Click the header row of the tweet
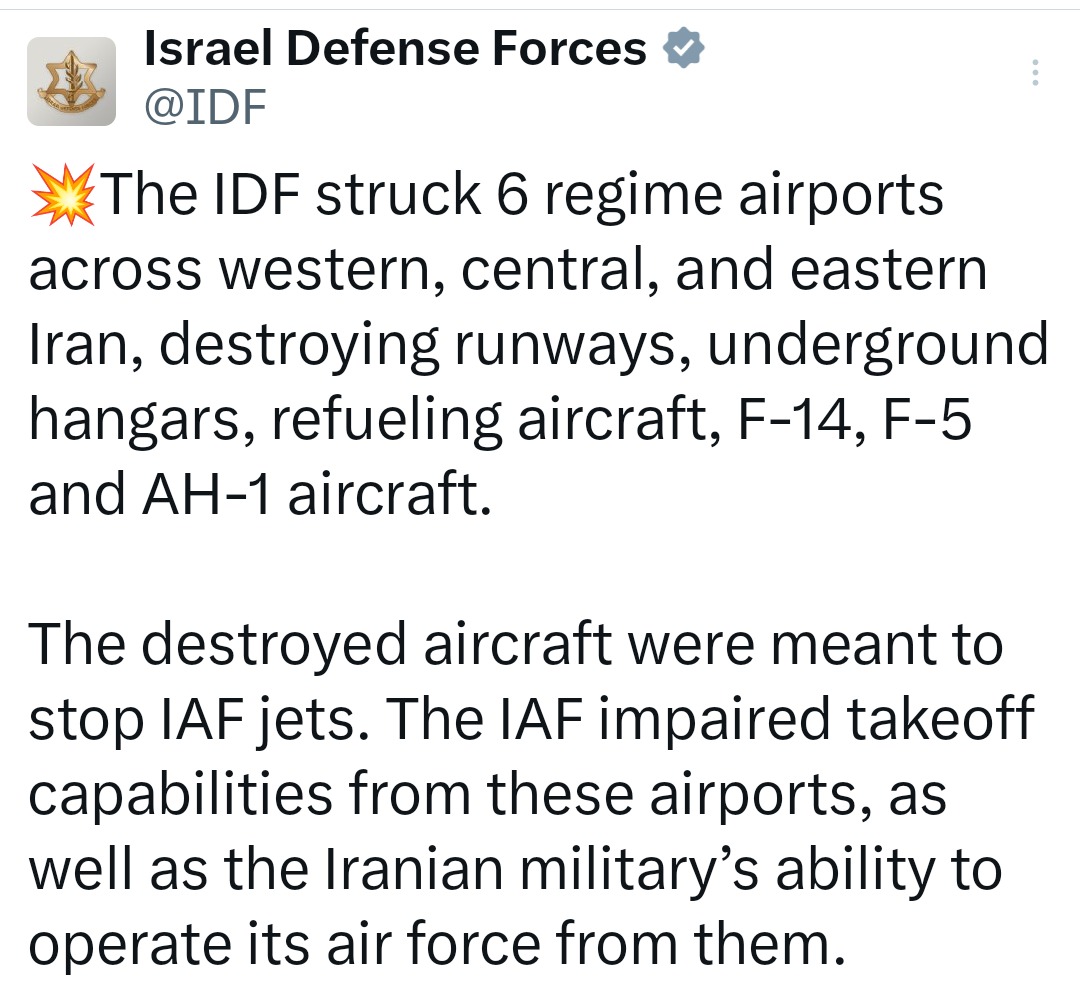The height and width of the screenshot is (997, 1080). pos(400,75)
